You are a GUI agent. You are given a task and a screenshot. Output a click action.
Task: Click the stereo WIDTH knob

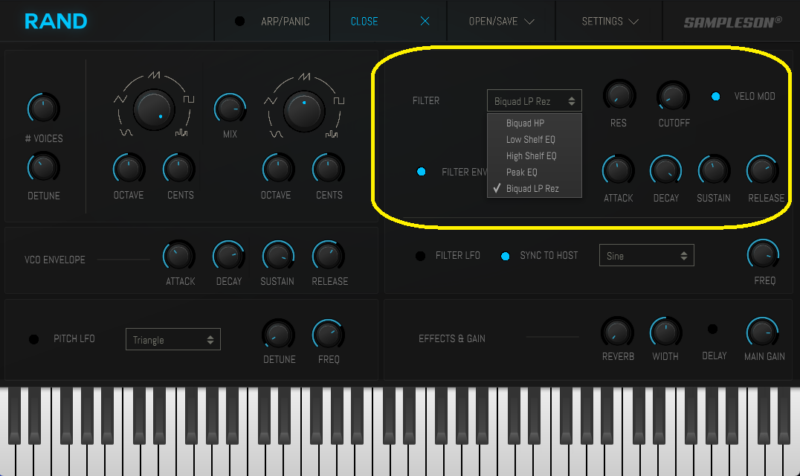(665, 331)
